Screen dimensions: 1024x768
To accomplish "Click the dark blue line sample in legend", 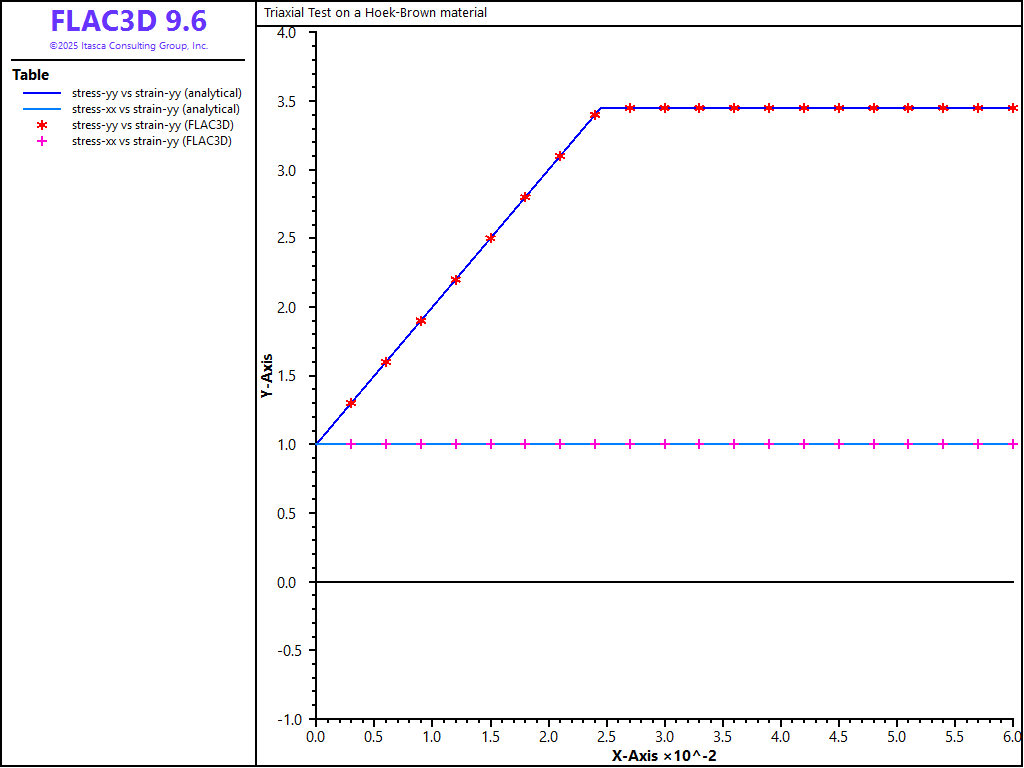I will (x=42, y=93).
